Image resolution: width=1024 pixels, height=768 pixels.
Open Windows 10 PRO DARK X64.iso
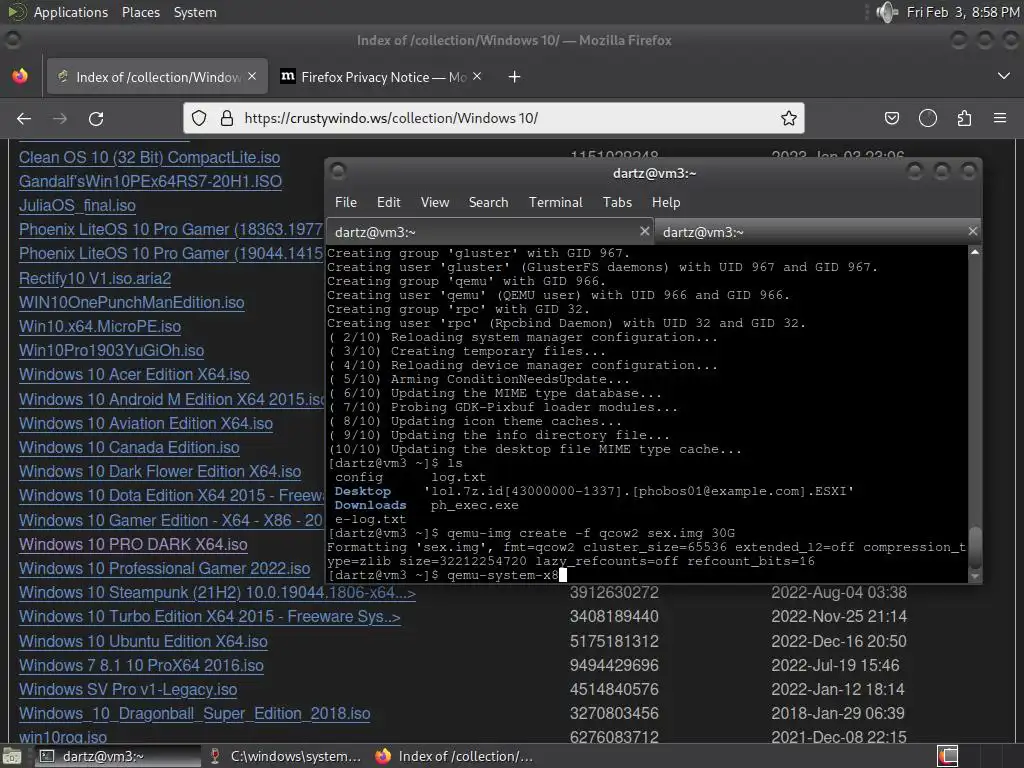click(x=133, y=544)
